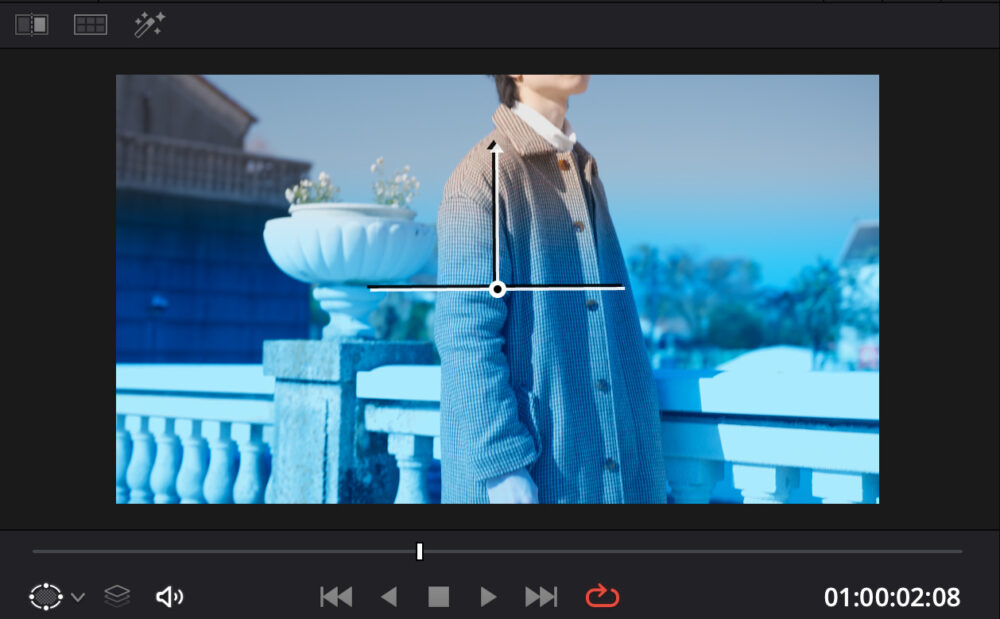Stop playback
The height and width of the screenshot is (619, 1000).
438,597
